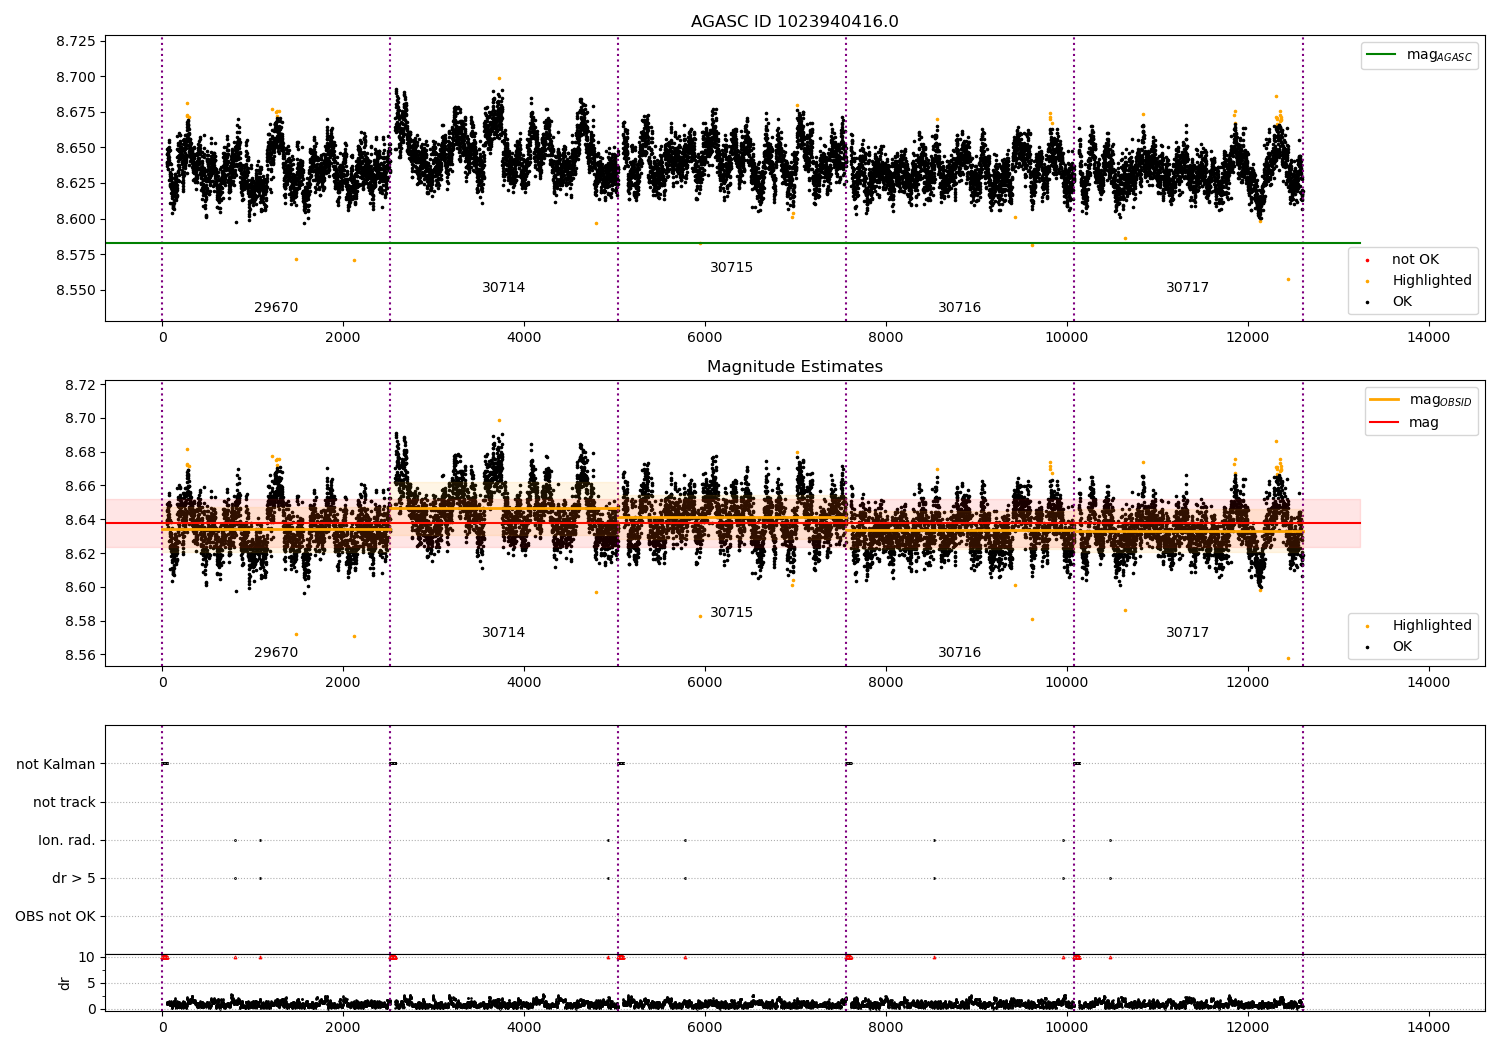Click red 'mag' legend entry in middle plot
Screen dimensions: 1500x1050
(1405, 423)
